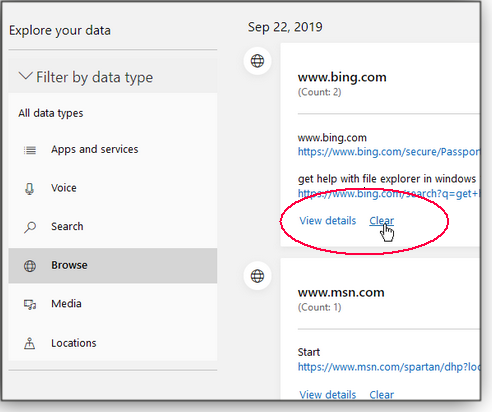492x412 pixels.
Task: Collapse the Filter by data type chevron
Action: (x=25, y=76)
